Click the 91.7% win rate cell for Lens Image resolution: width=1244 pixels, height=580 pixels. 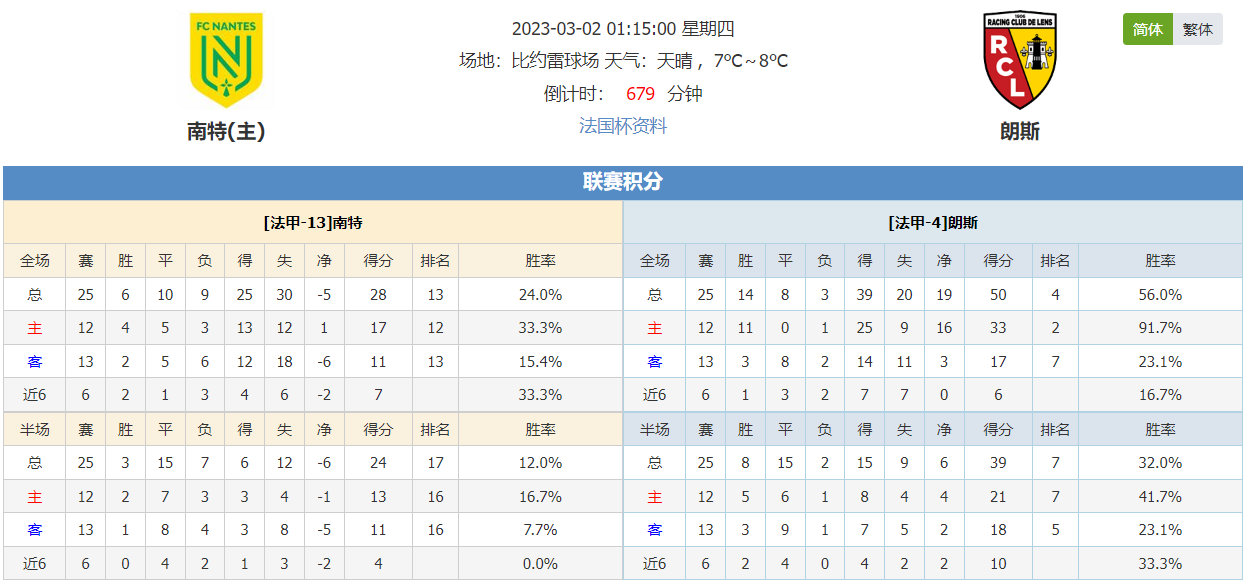tap(1160, 328)
